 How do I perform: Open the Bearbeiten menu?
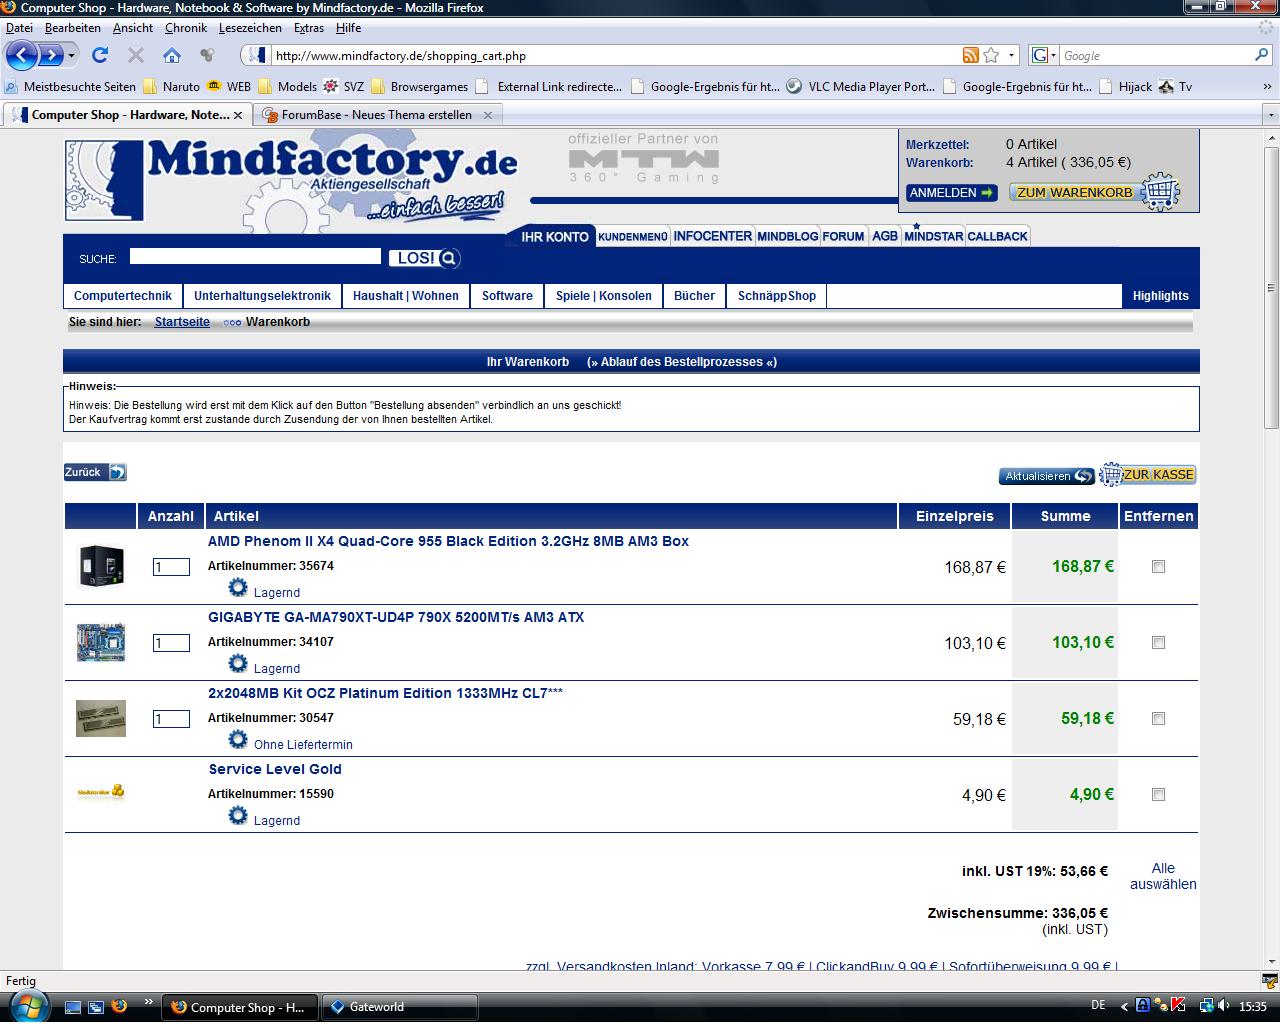73,28
